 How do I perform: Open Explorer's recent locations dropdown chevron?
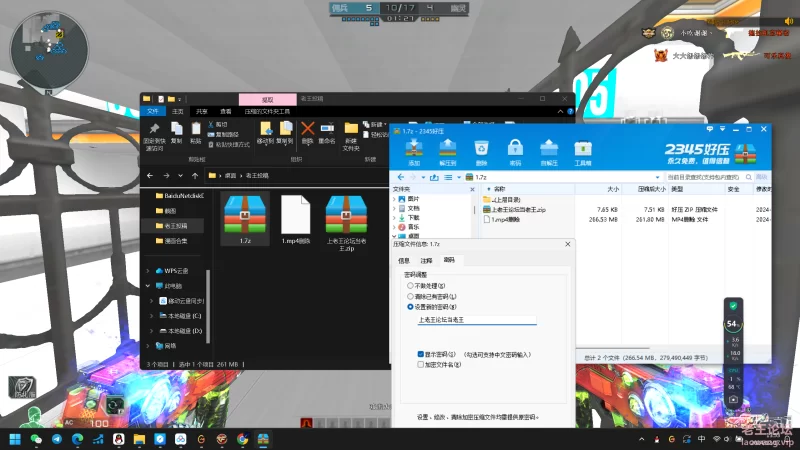coord(180,176)
